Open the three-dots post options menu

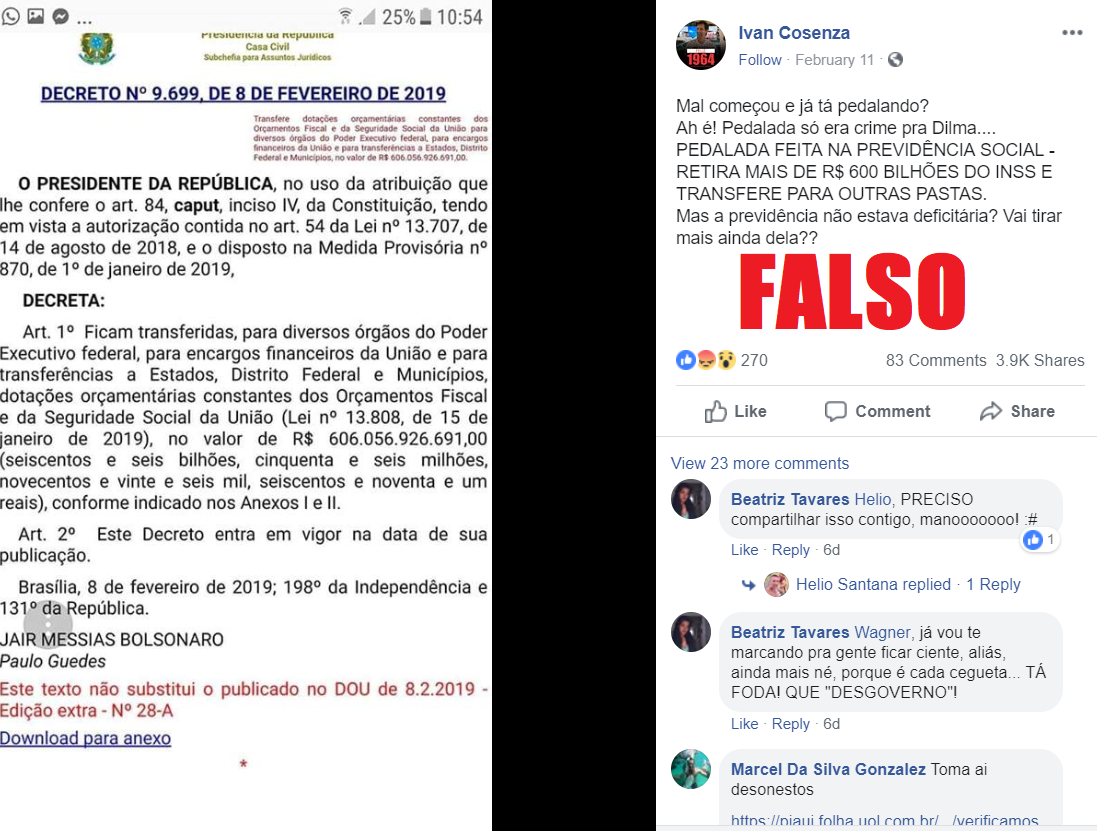1072,33
